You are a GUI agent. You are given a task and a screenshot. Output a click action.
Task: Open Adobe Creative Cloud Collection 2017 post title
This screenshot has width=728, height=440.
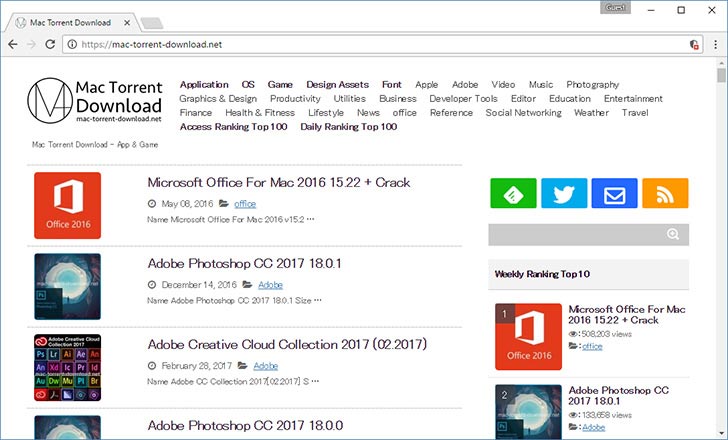tap(287, 344)
